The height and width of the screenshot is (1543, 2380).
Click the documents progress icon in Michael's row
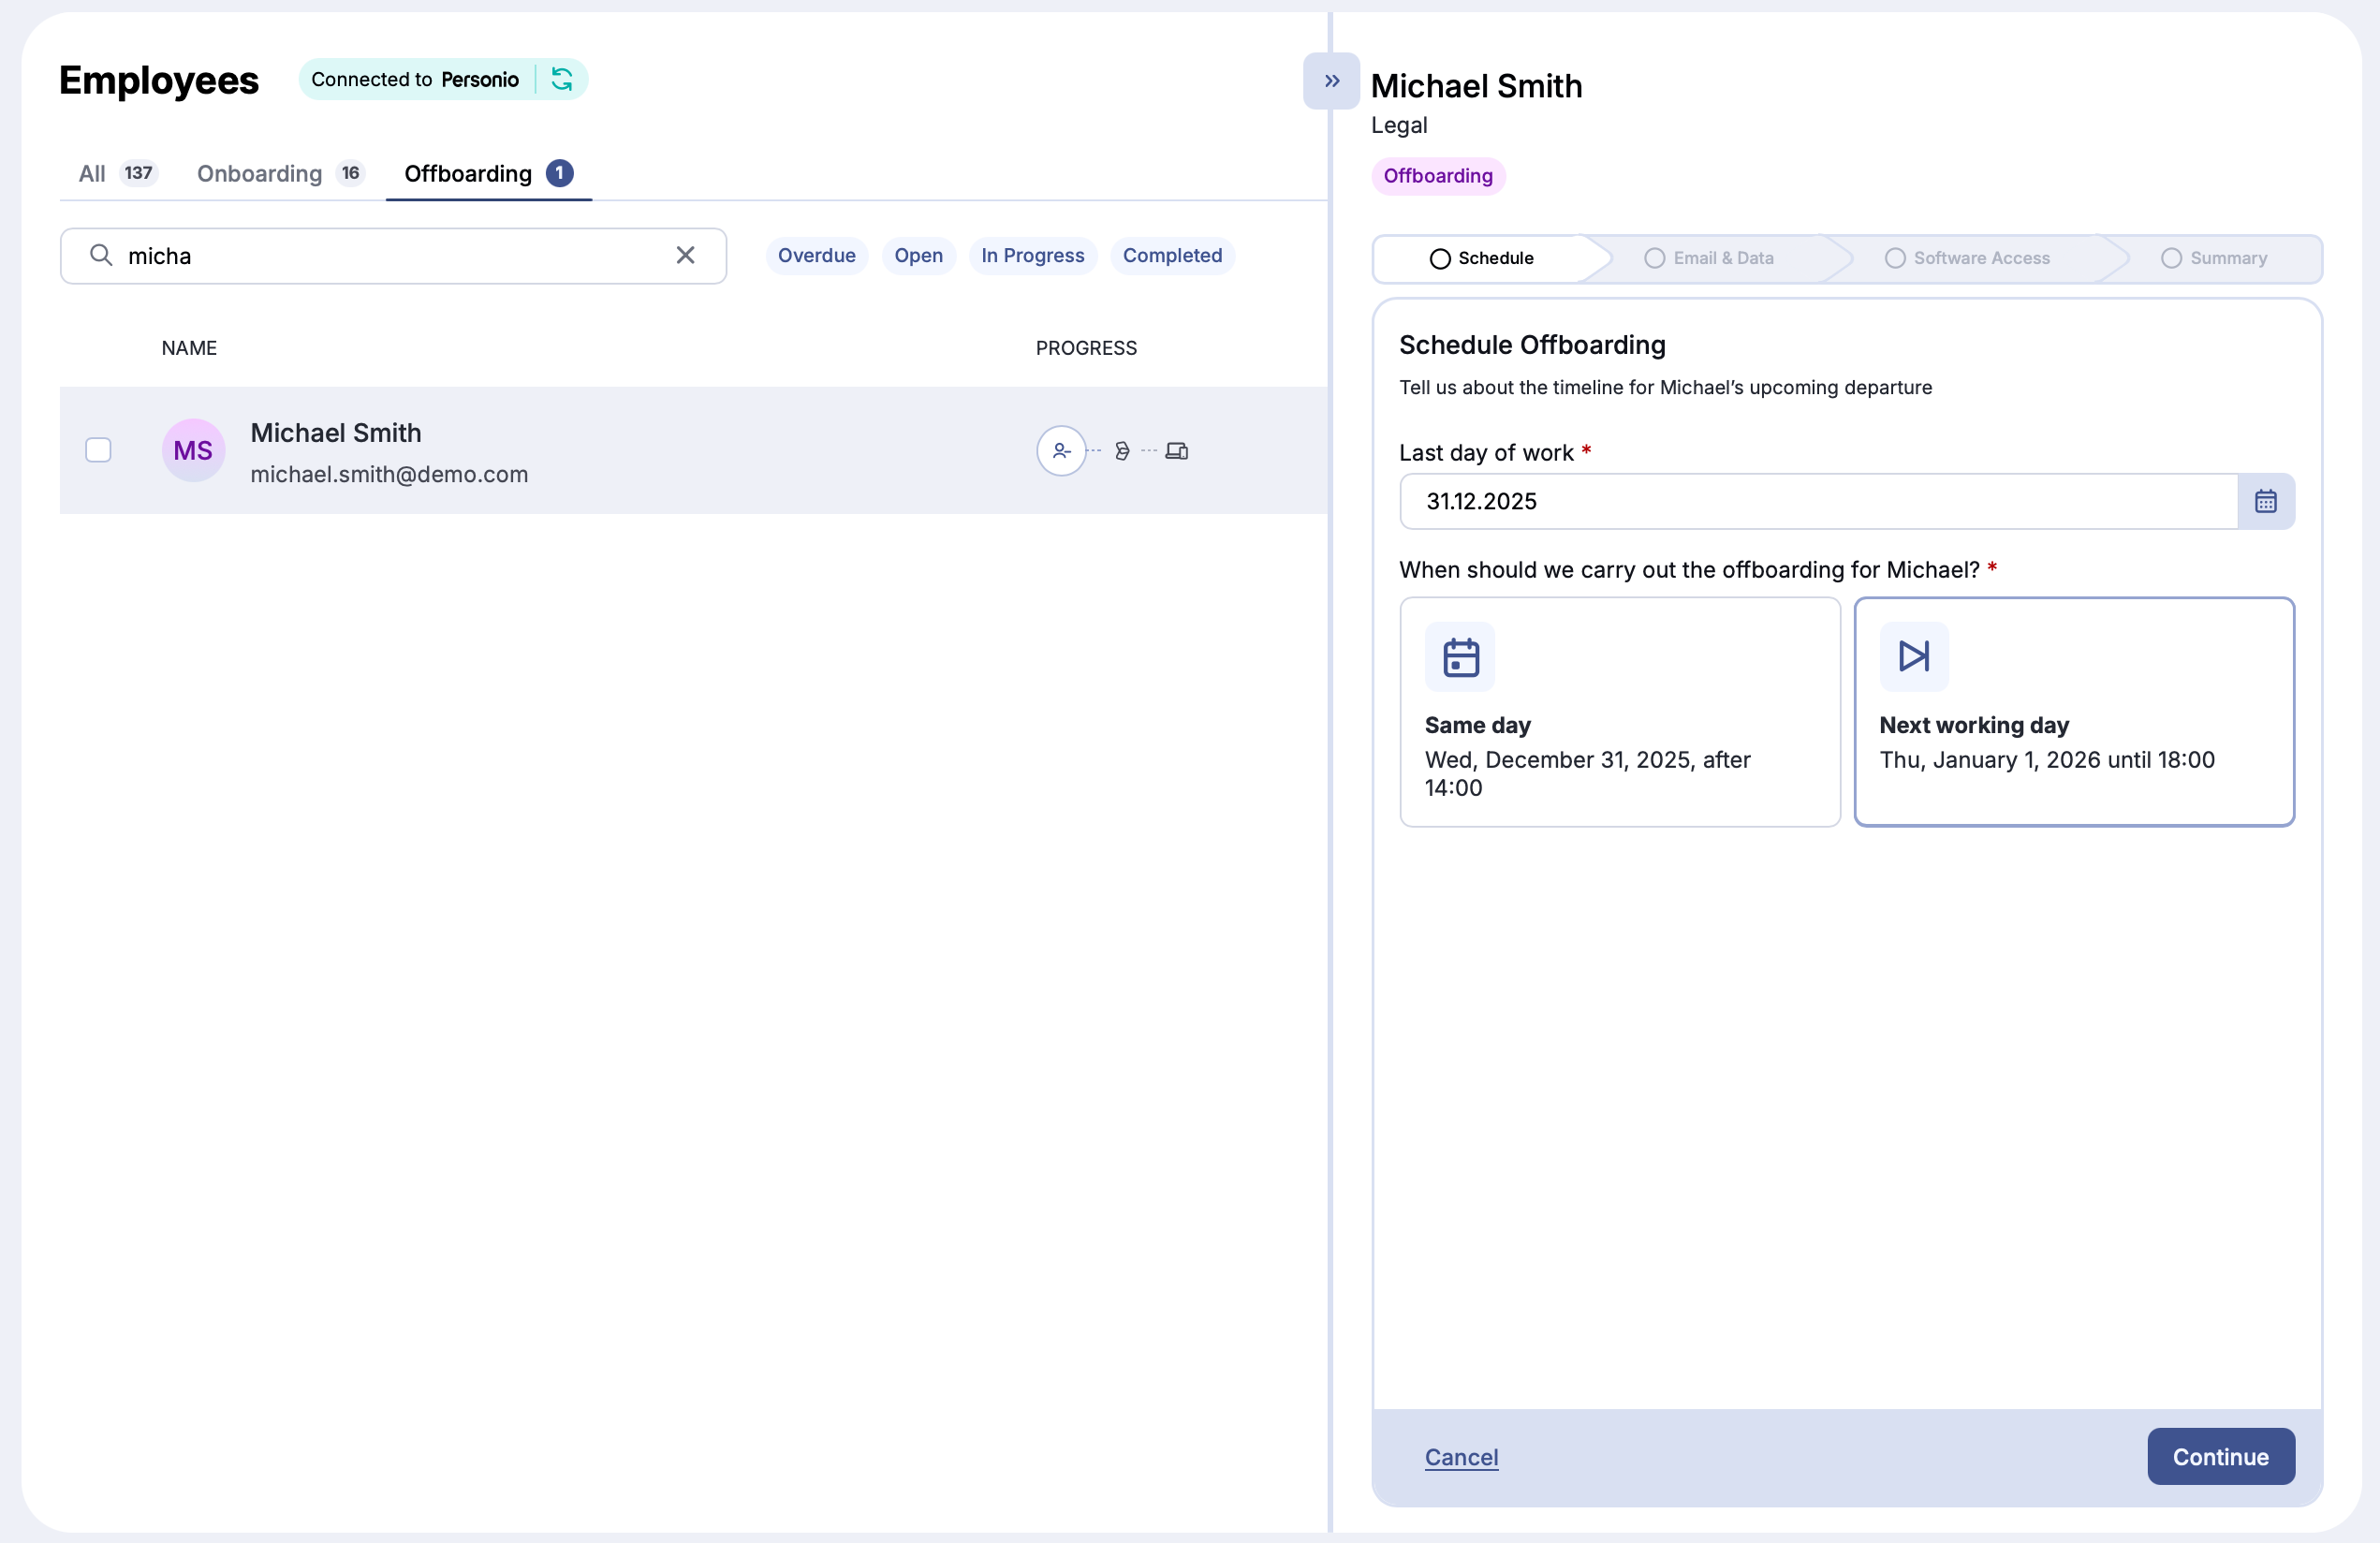[1122, 451]
